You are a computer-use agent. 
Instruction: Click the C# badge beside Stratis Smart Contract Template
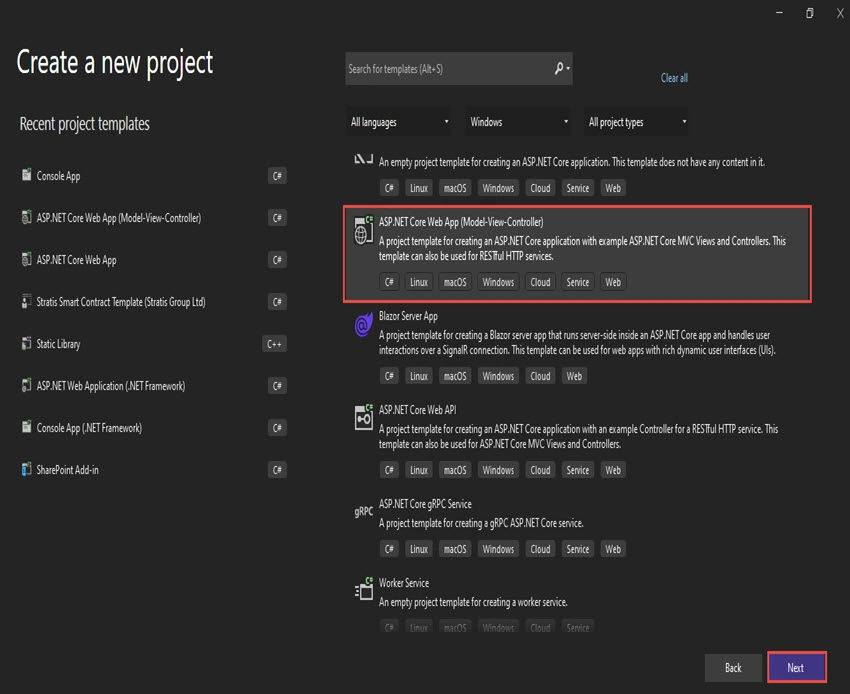277,301
